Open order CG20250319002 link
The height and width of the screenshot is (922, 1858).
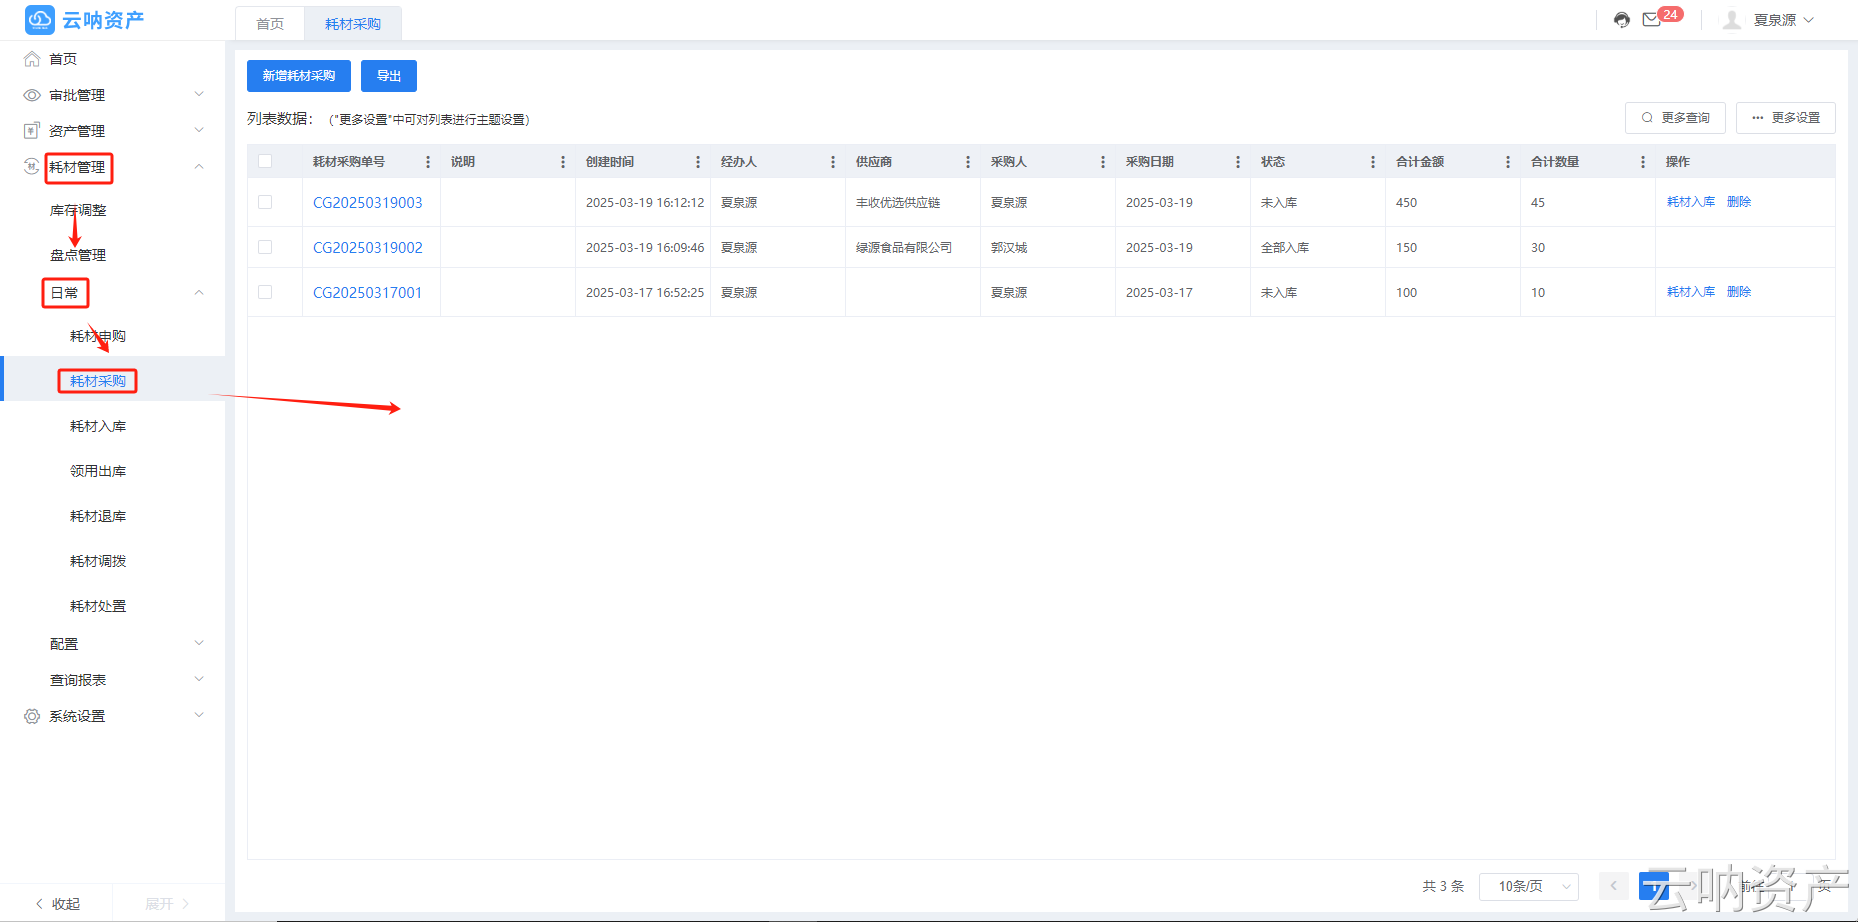pos(368,247)
